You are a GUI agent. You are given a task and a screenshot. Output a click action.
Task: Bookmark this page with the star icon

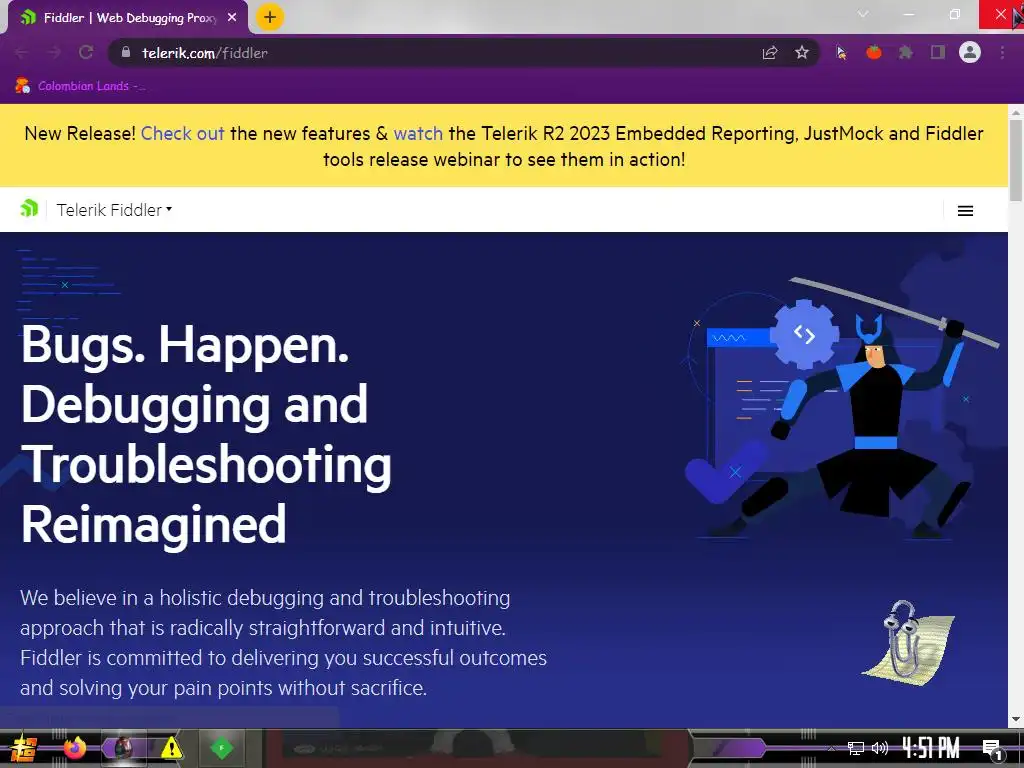point(802,52)
